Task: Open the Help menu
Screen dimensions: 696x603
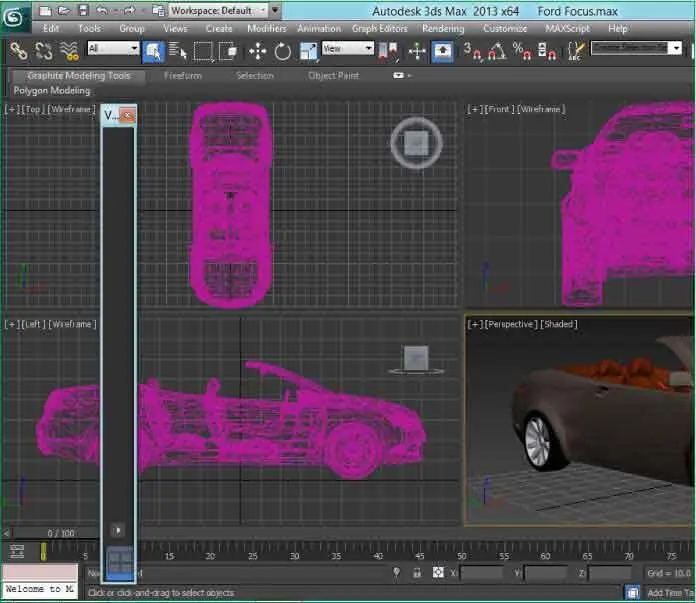Action: pos(617,28)
